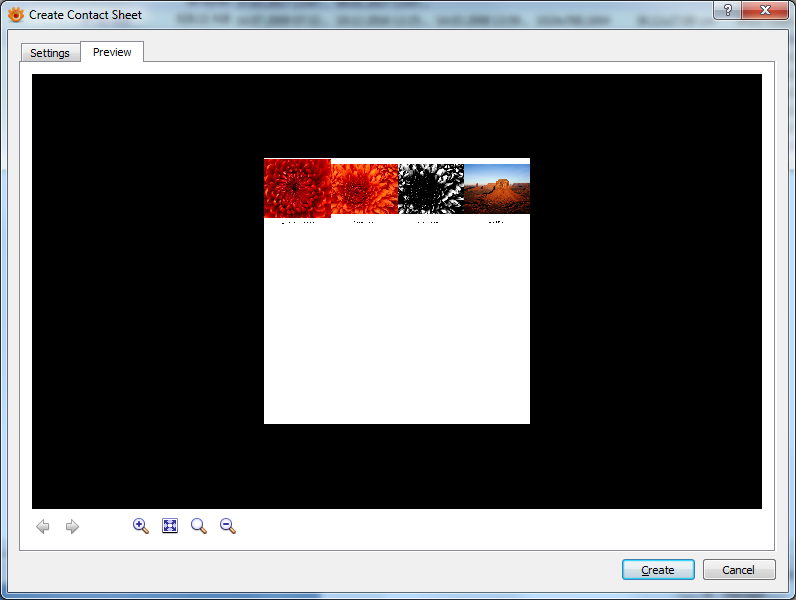The height and width of the screenshot is (600, 796).
Task: Click the XnView app icon in title bar
Action: (16, 15)
